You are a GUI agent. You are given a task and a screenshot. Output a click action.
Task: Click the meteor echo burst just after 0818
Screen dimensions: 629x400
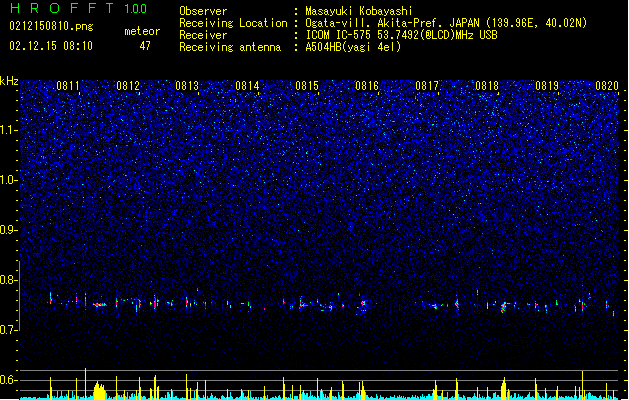pos(503,308)
